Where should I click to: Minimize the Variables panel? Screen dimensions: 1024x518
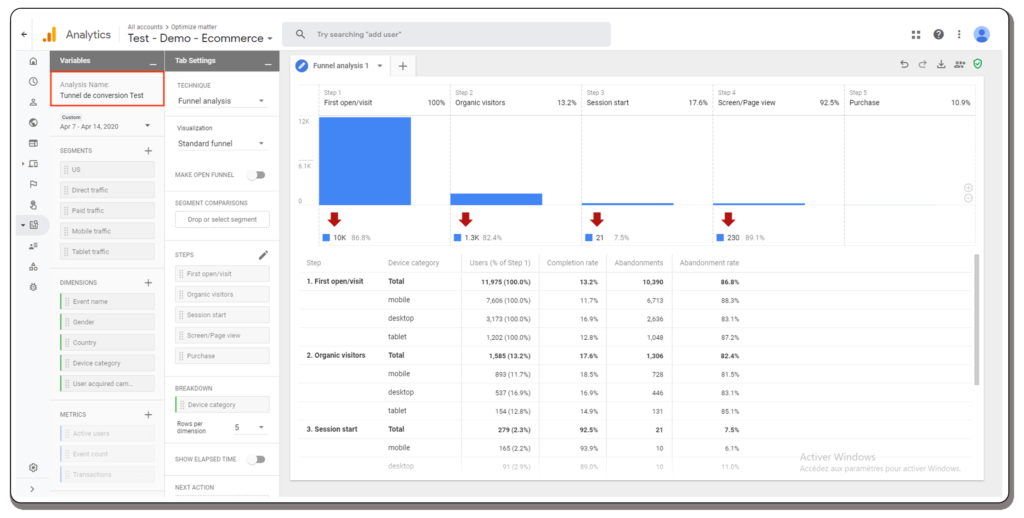pyautogui.click(x=153, y=63)
